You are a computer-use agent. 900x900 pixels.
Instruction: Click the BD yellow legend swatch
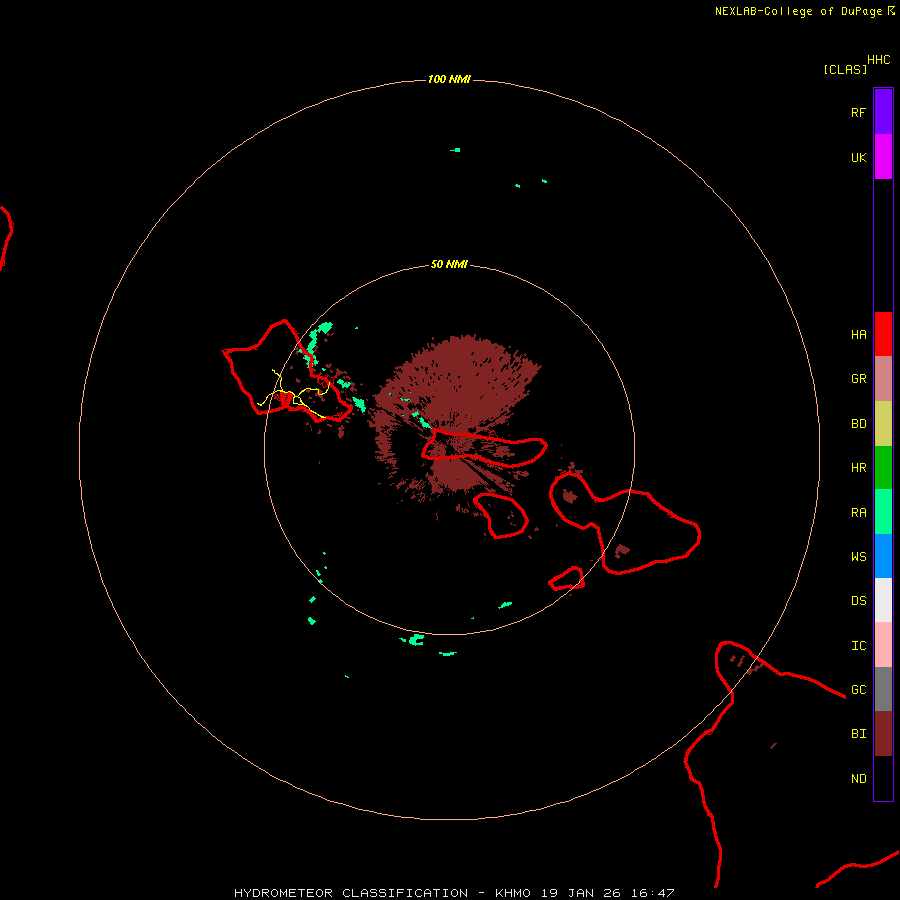tap(883, 424)
